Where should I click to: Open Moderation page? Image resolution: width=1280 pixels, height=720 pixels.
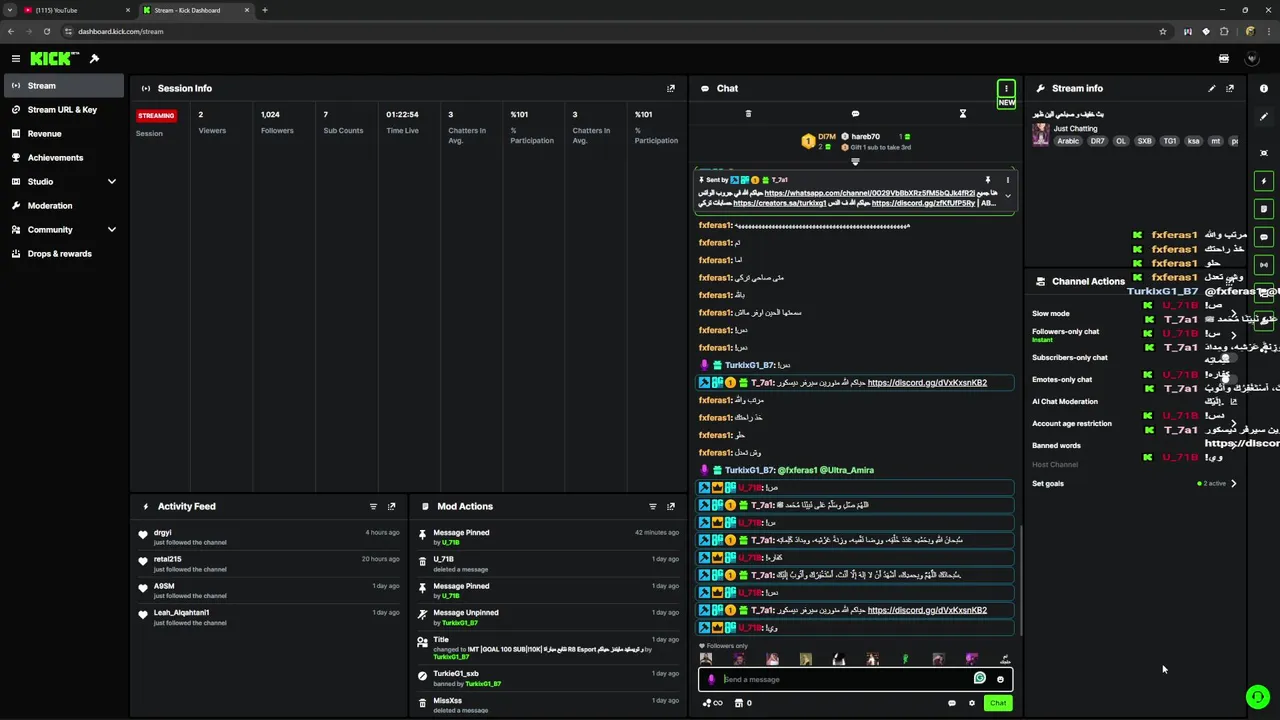(x=64, y=205)
